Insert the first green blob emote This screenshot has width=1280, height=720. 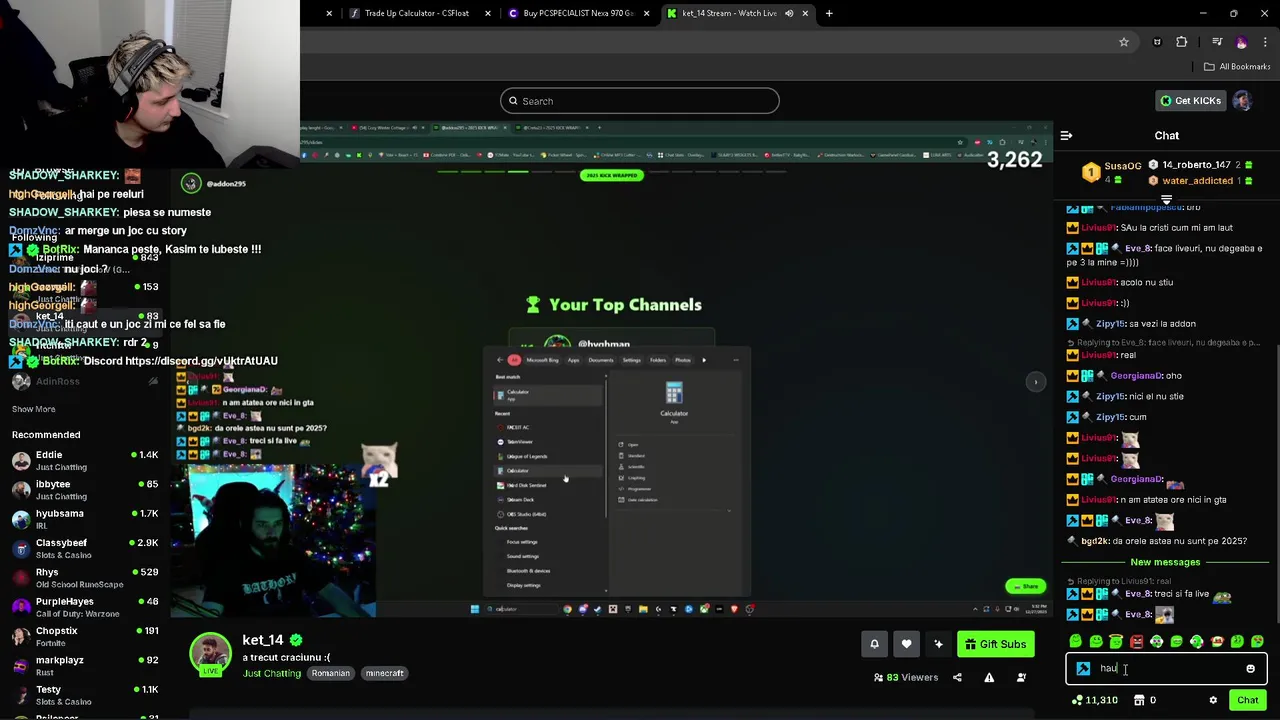[x=1075, y=642]
